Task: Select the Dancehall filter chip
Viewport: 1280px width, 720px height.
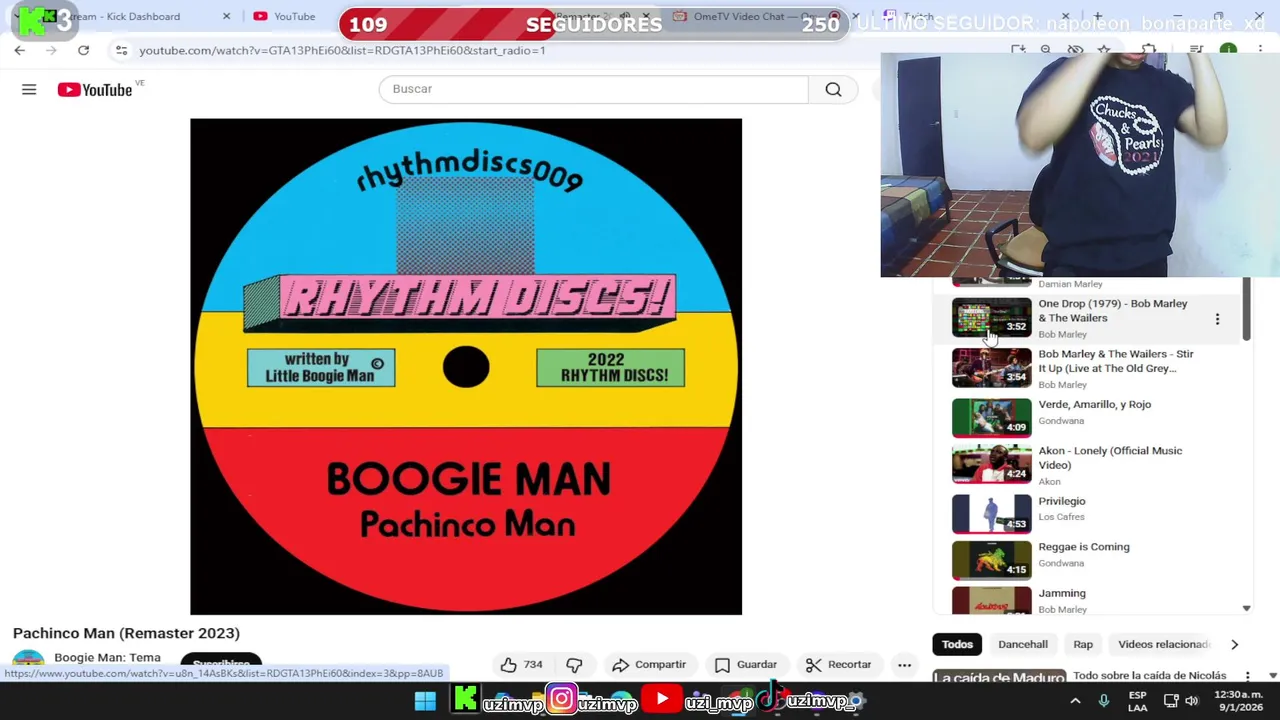Action: tap(1023, 644)
